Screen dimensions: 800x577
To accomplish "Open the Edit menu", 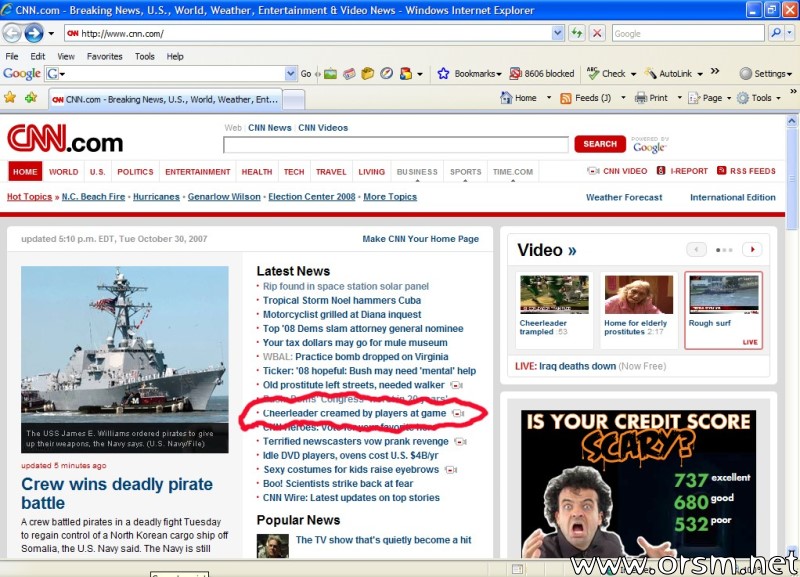I will pyautogui.click(x=38, y=56).
